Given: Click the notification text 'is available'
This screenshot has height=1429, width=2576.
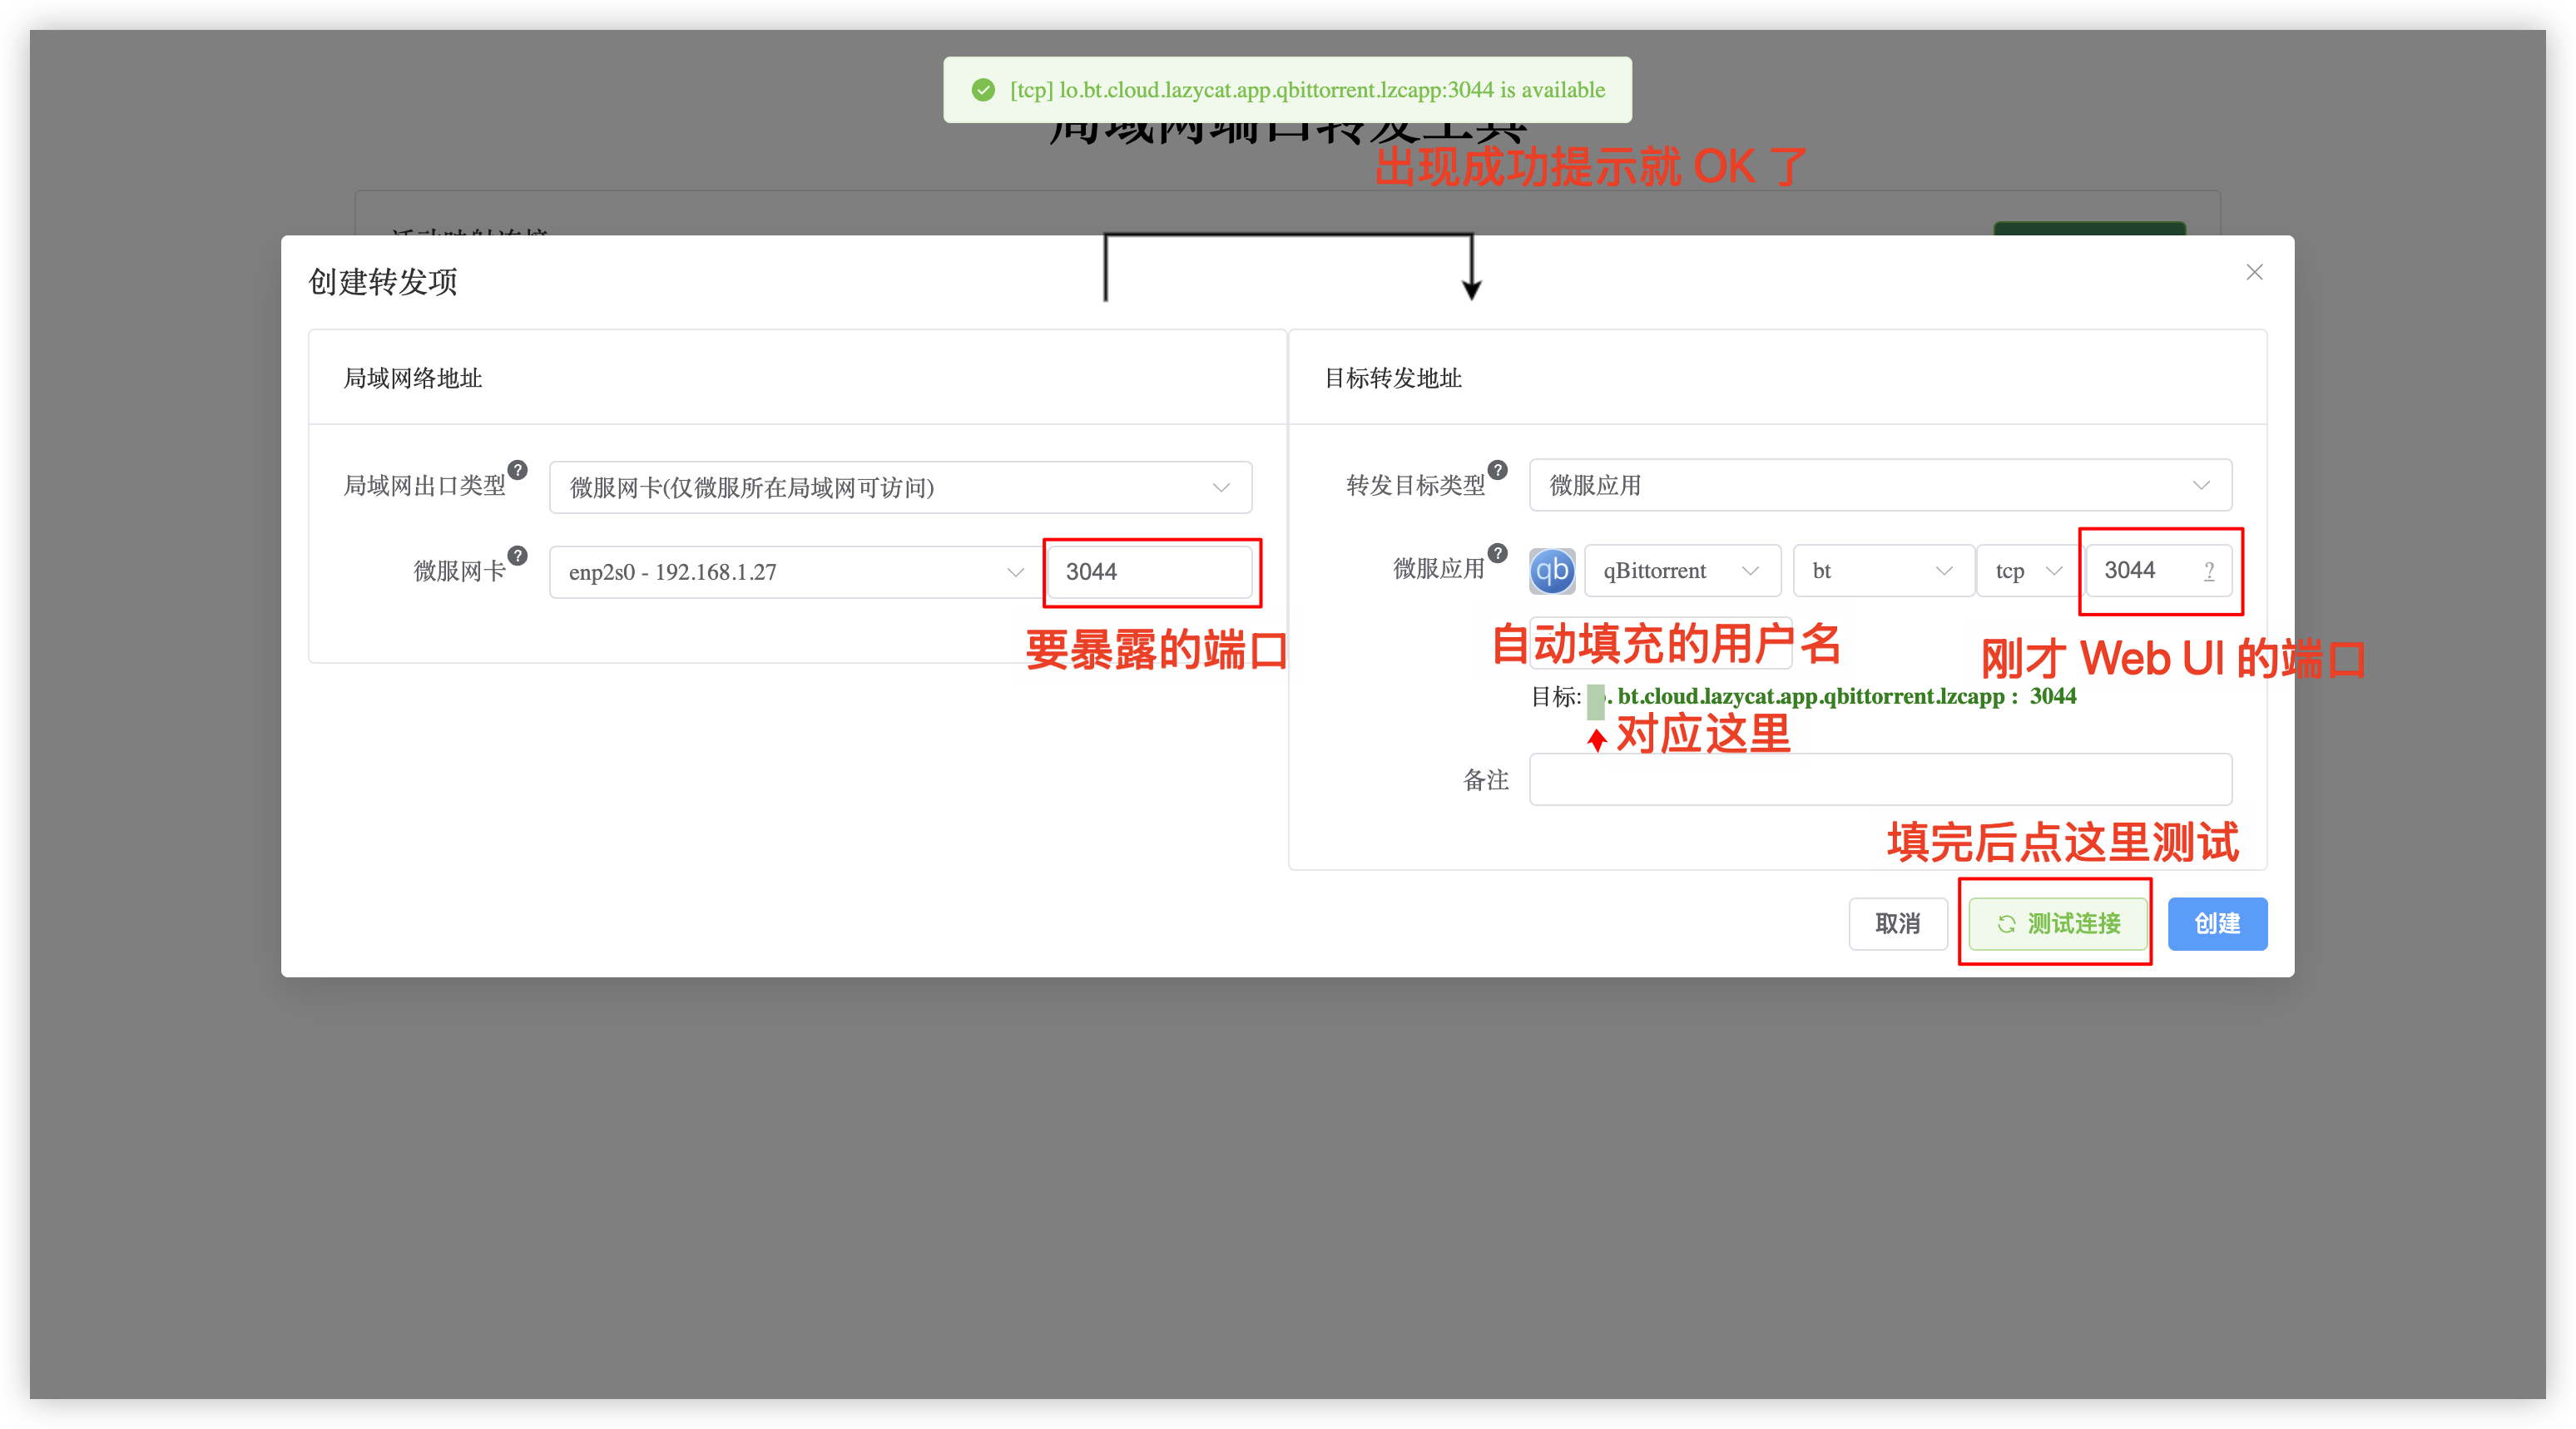Looking at the screenshot, I should [x=1552, y=90].
